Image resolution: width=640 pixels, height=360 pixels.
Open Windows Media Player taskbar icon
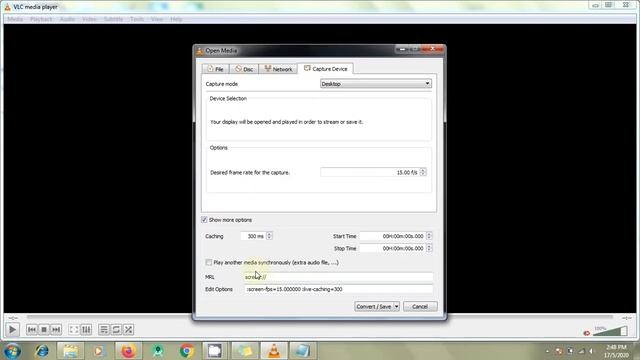(98, 351)
